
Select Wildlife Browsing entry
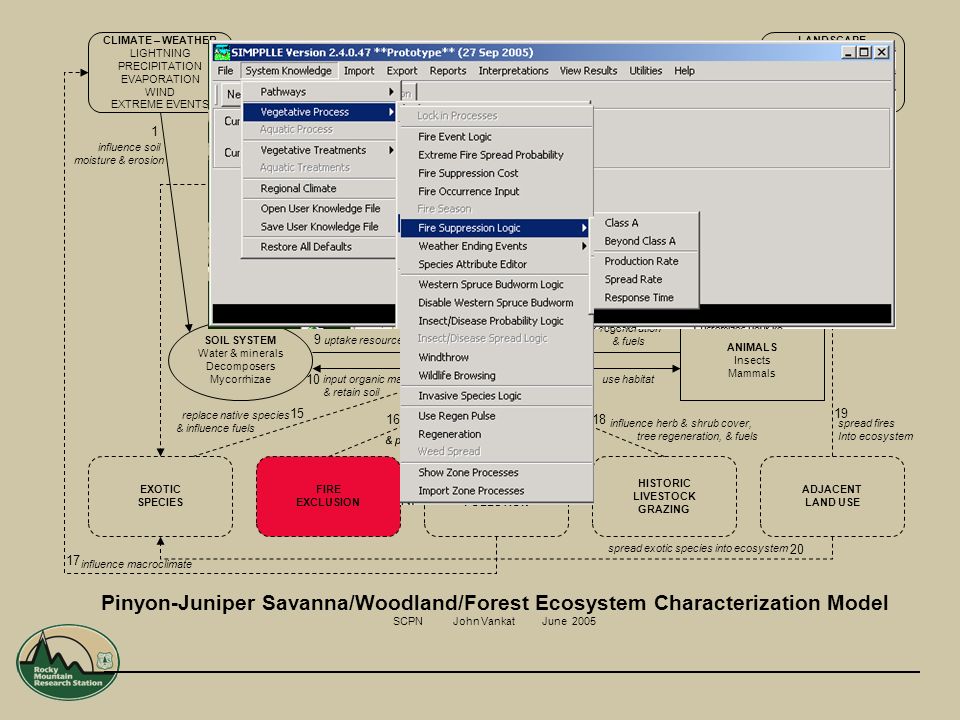[495, 376]
